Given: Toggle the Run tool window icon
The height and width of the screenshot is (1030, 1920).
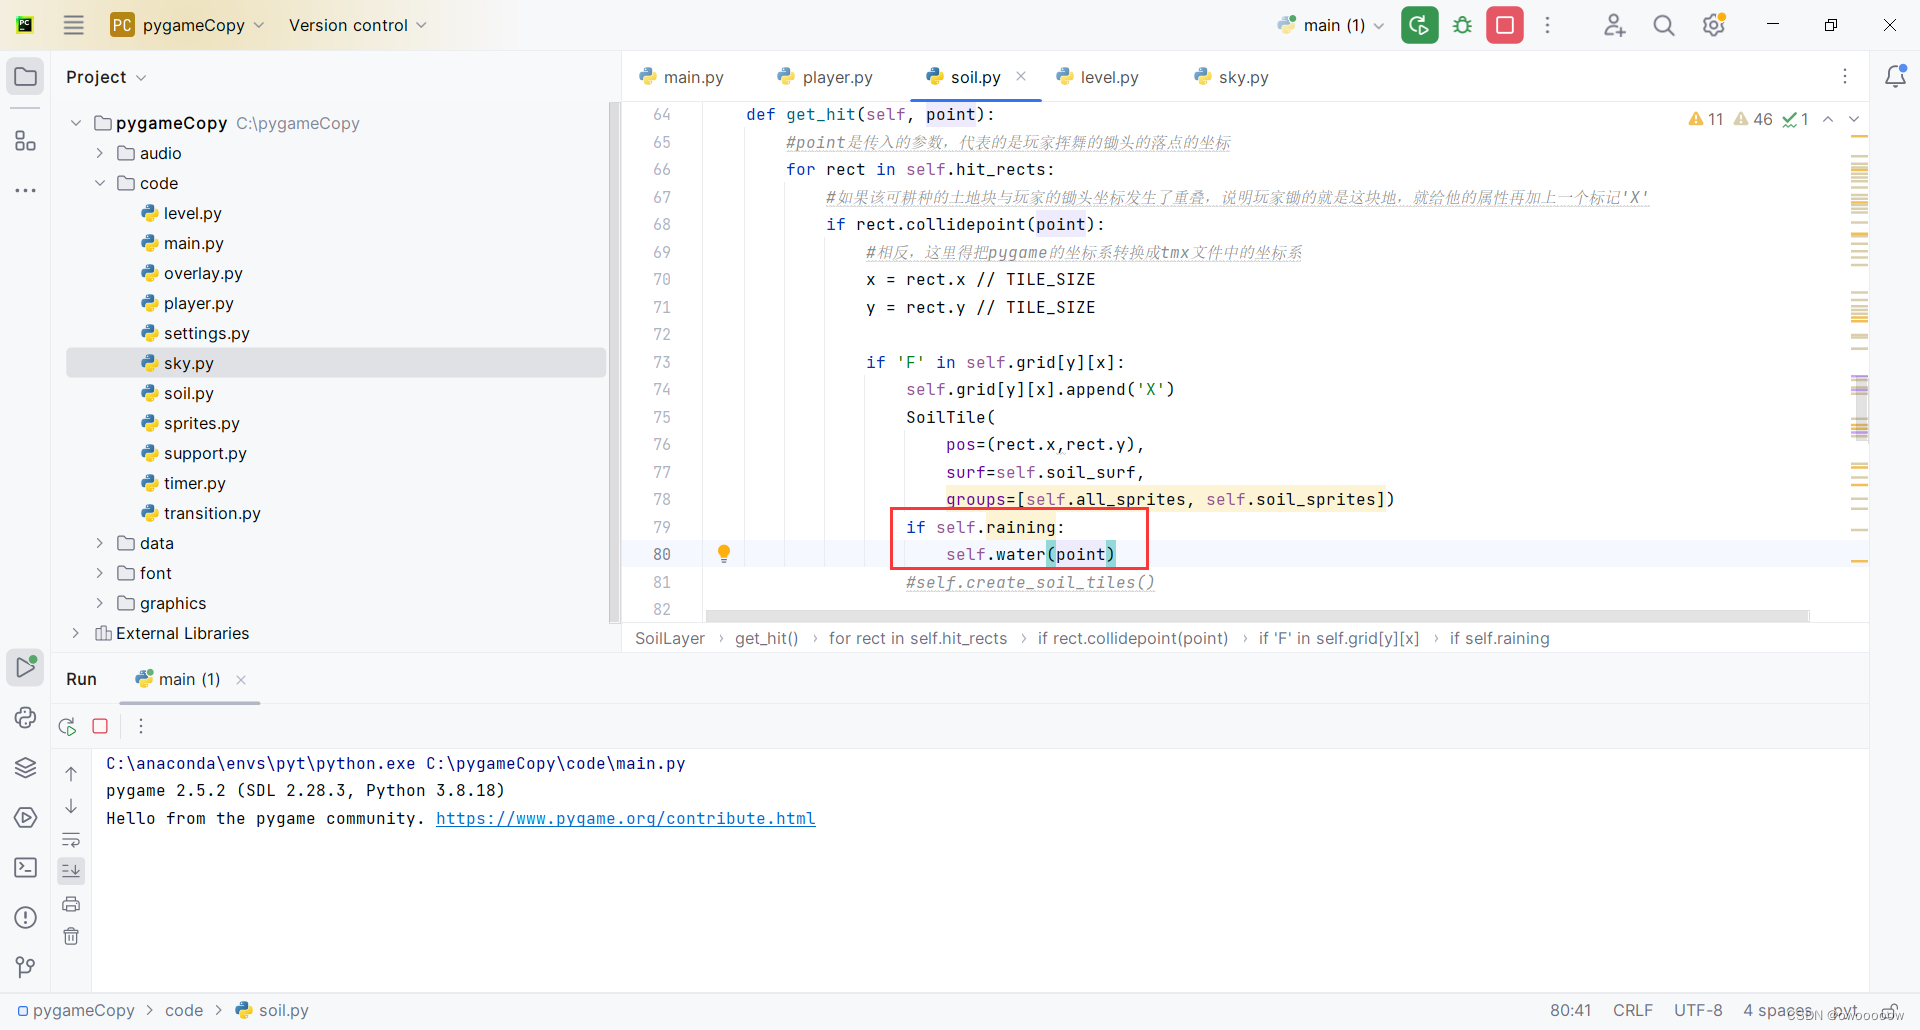Looking at the screenshot, I should pyautogui.click(x=25, y=666).
